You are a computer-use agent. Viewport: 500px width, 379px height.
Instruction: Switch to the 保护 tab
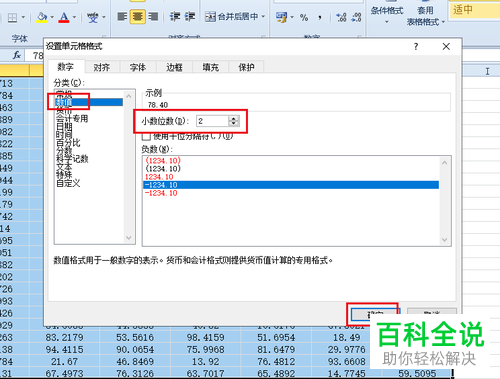246,67
